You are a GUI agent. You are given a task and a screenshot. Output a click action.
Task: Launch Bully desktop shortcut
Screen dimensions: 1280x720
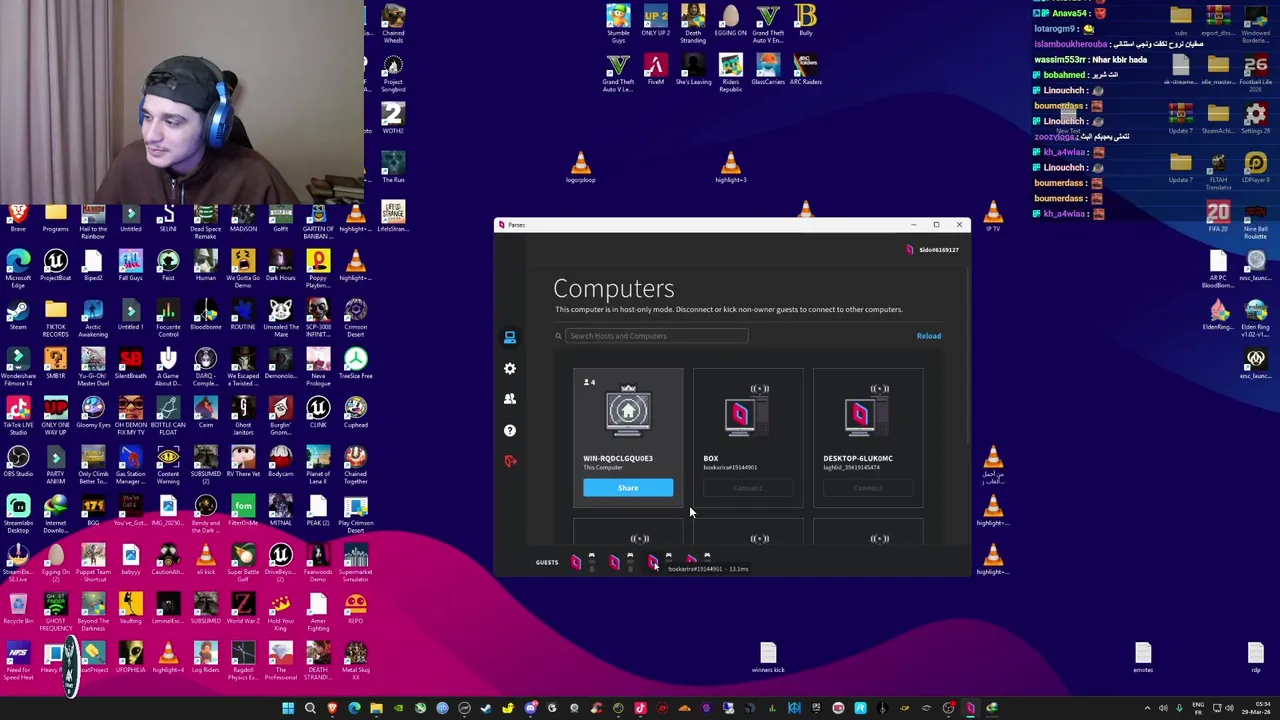click(805, 20)
